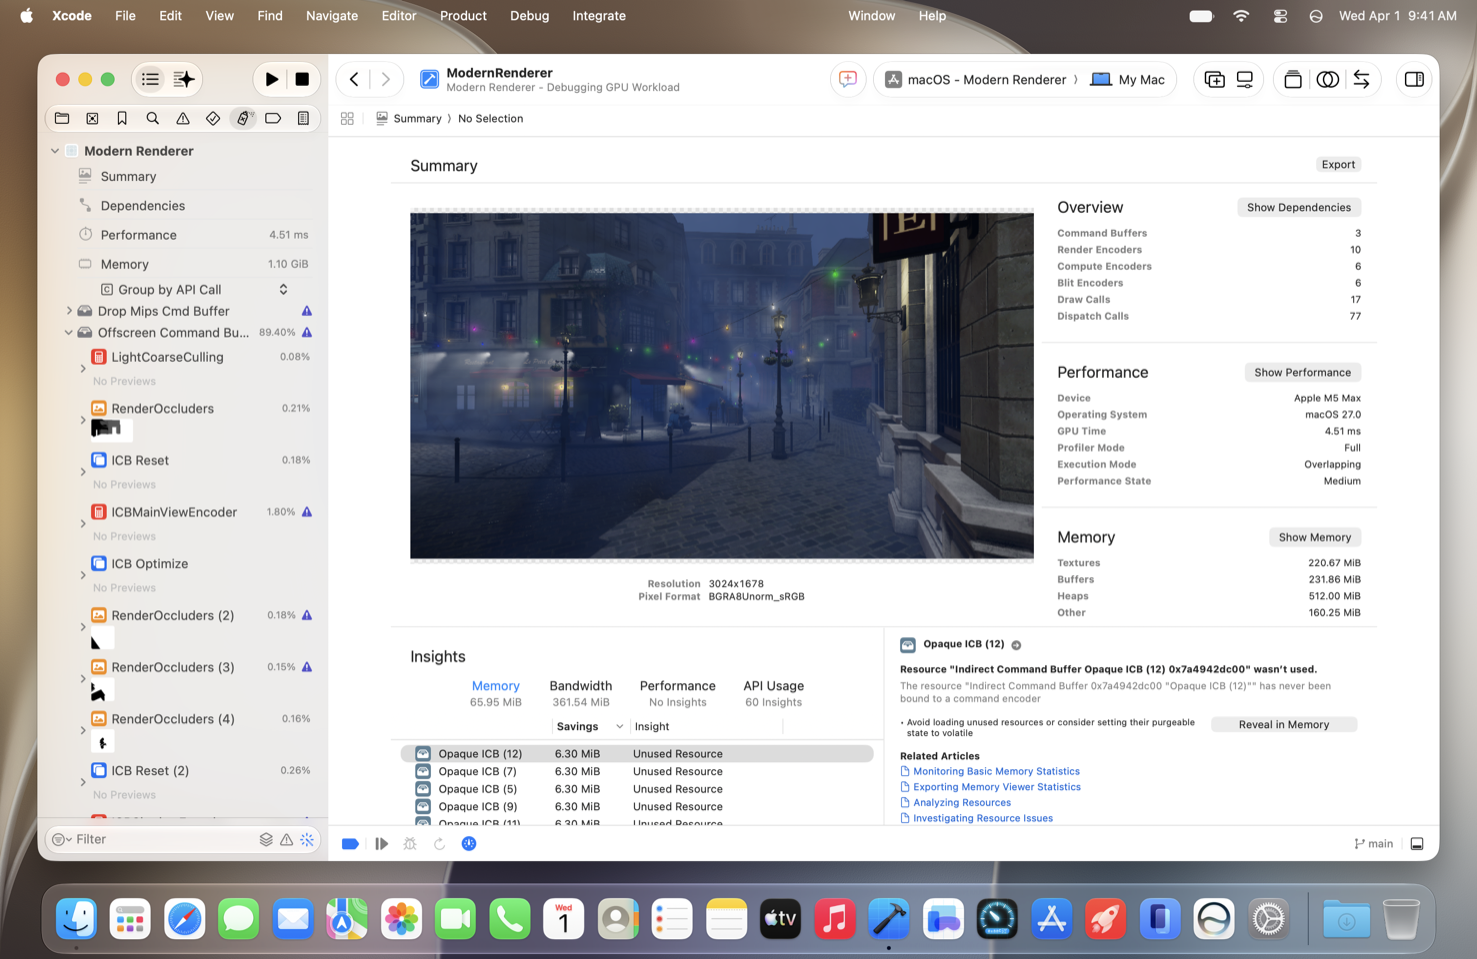Click the code review arrows icon
1477x959 pixels.
1361,79
